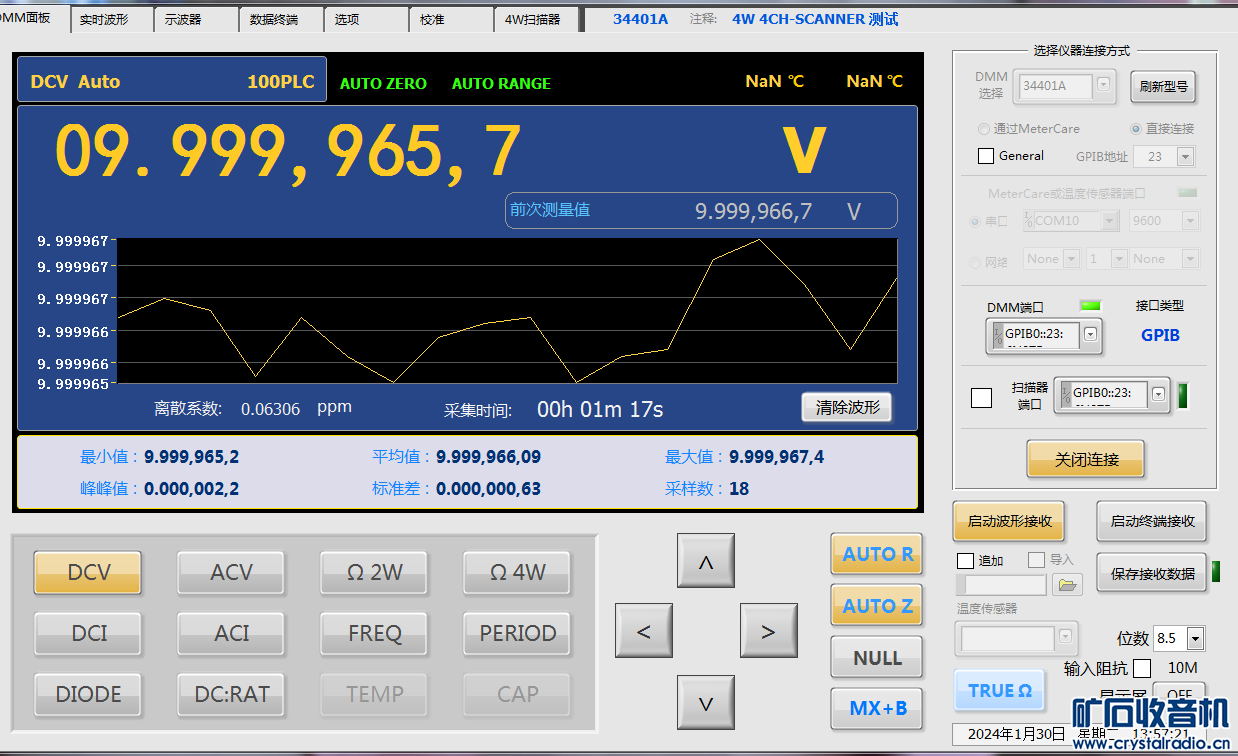Viewport: 1238px width, 756px height.
Task: Click the previous measurement value field
Action: (x=700, y=211)
